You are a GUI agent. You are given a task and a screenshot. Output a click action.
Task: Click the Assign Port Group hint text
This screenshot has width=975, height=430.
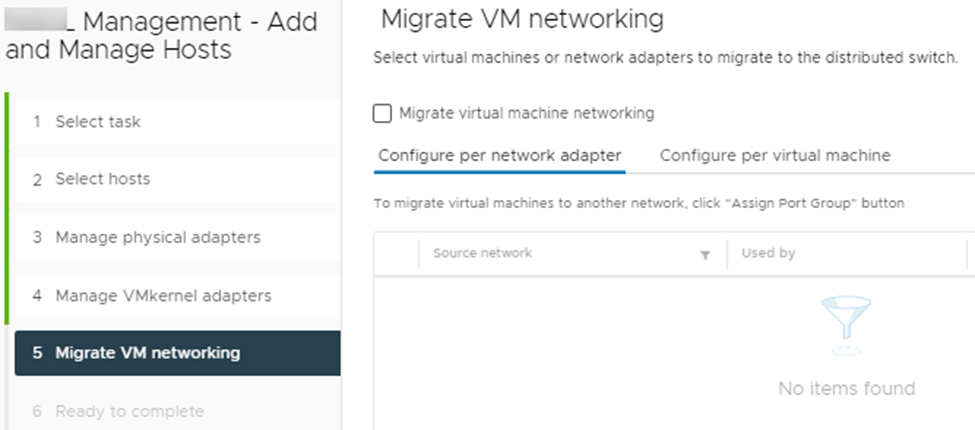point(638,203)
